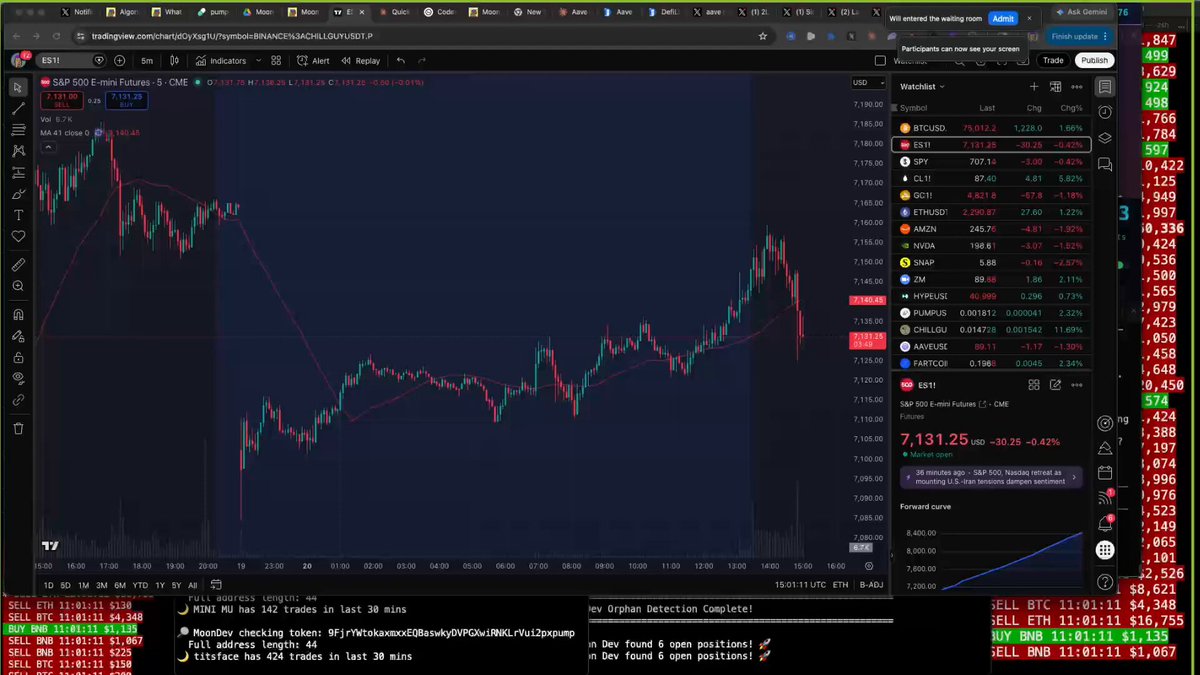This screenshot has height=675, width=1200.
Task: Select the Text annotation tool
Action: 18,215
